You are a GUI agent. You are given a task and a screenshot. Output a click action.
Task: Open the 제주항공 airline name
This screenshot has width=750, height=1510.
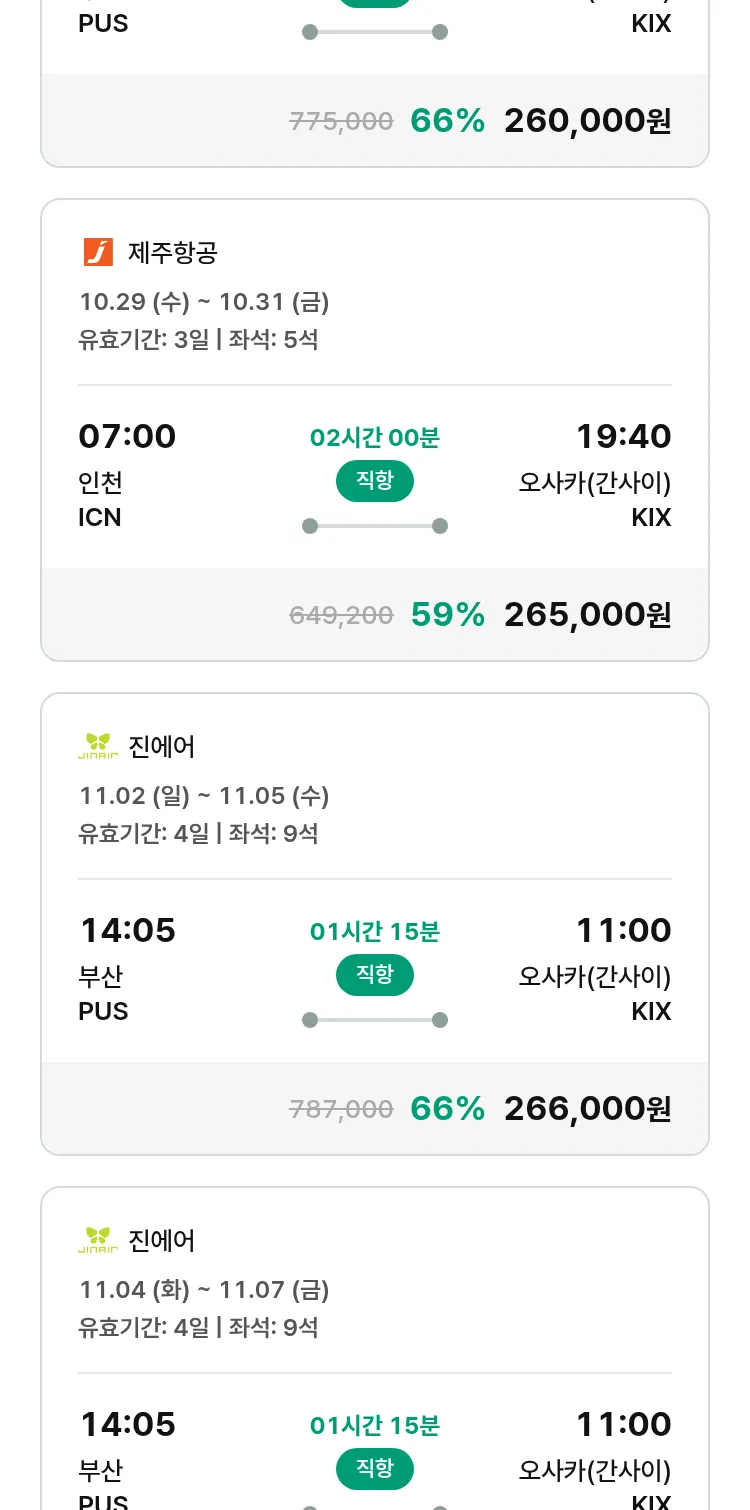click(173, 253)
